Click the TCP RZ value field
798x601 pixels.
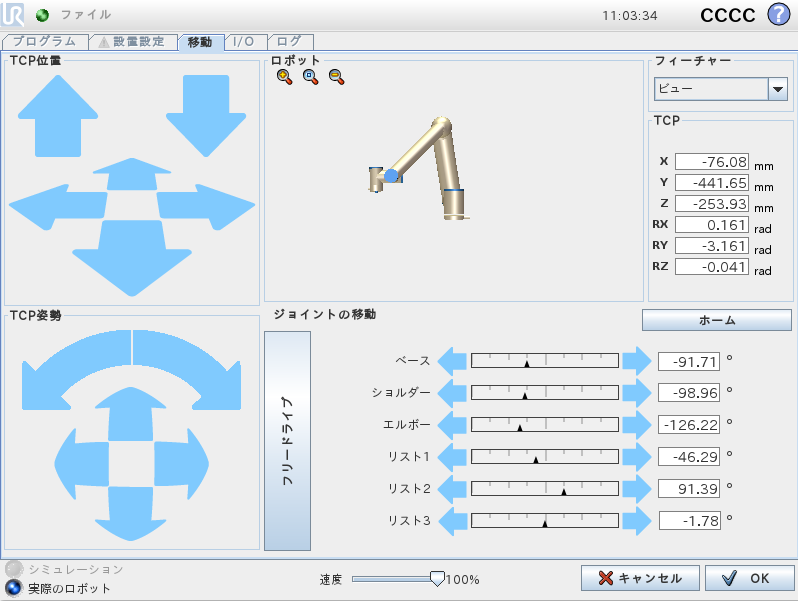(x=711, y=267)
